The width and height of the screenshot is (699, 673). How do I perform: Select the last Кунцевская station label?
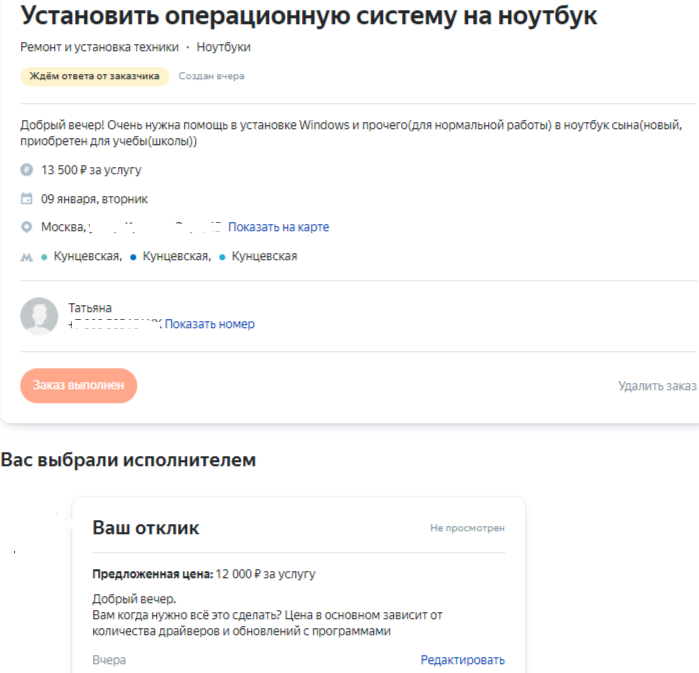[264, 256]
